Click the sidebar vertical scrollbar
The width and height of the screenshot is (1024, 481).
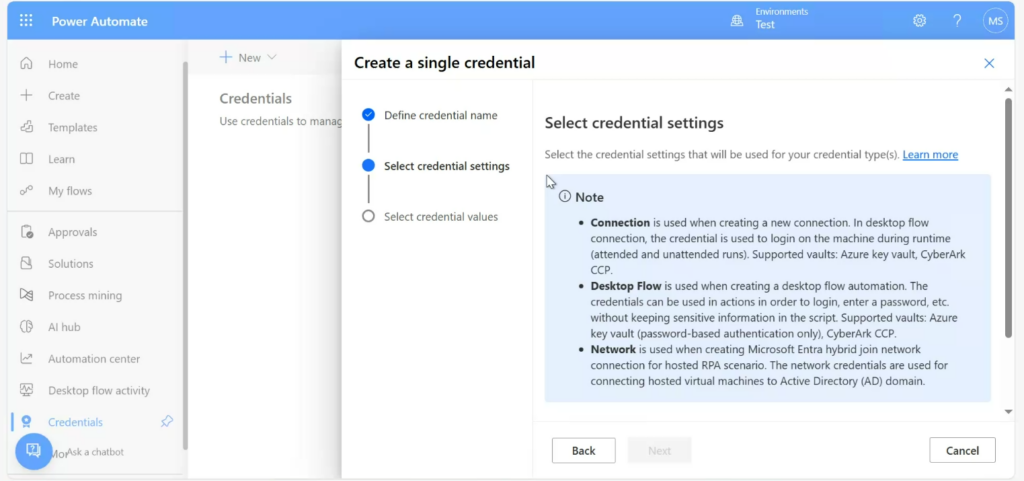coord(185,255)
